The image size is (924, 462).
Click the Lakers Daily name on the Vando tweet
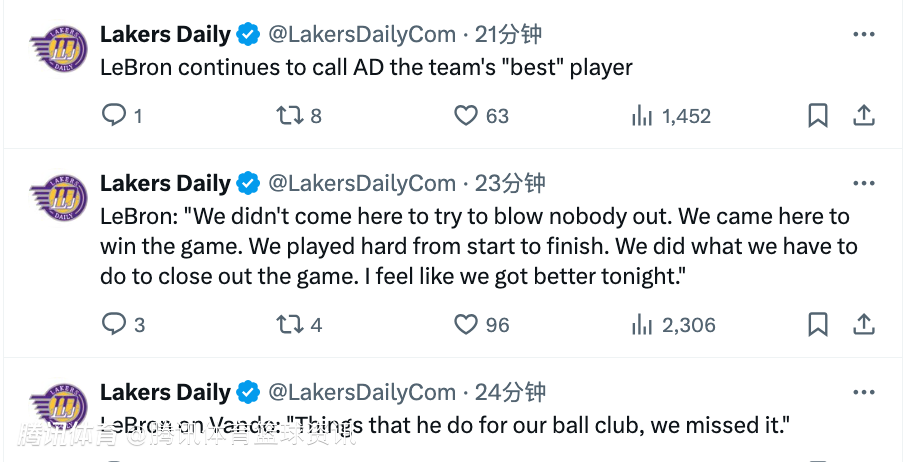165,392
